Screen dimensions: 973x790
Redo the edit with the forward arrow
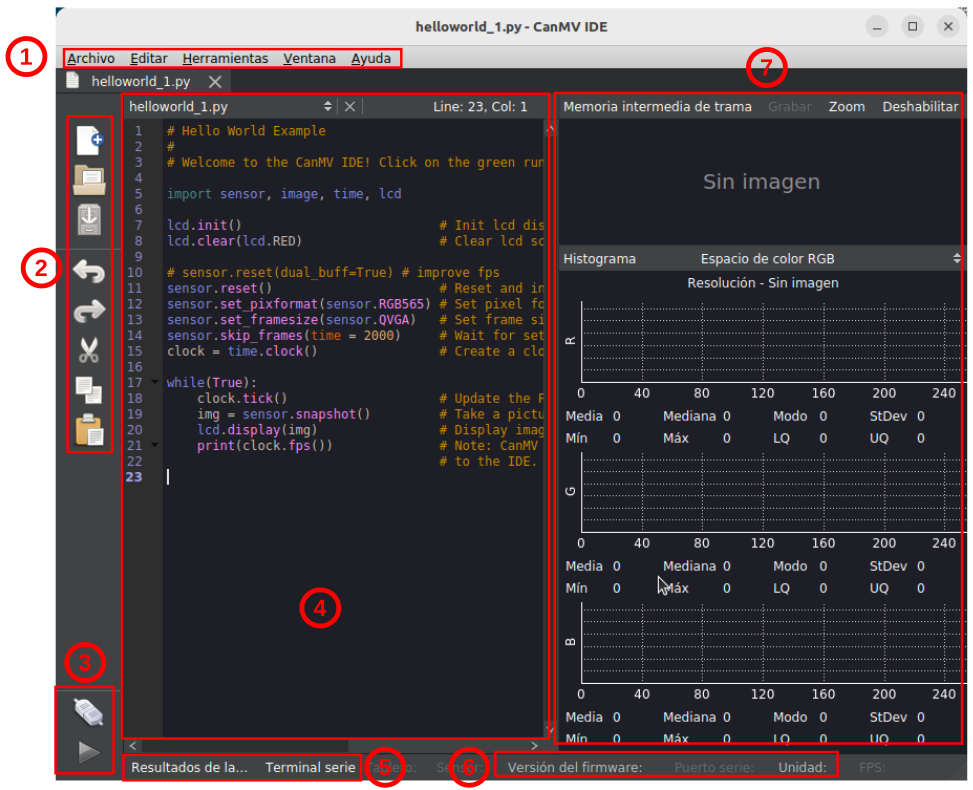[x=89, y=311]
